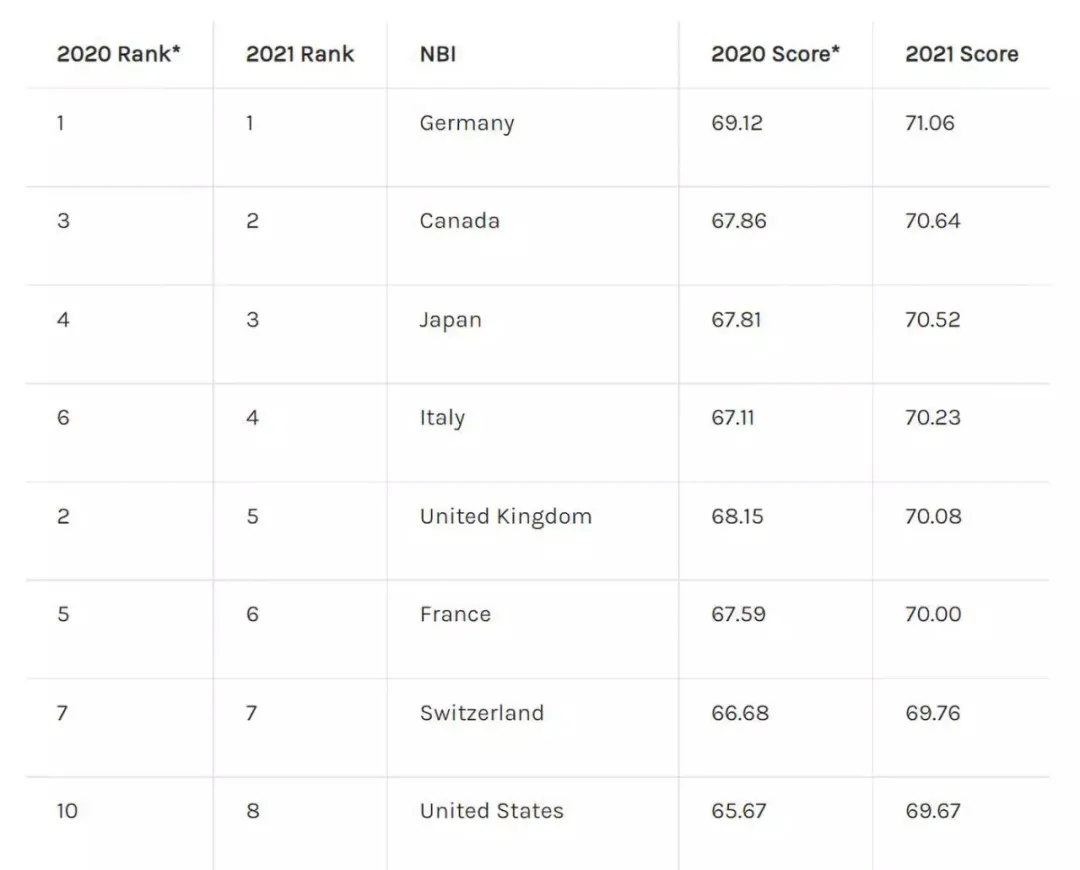Select the Switzerland country cell
1080x870 pixels.
pos(481,713)
